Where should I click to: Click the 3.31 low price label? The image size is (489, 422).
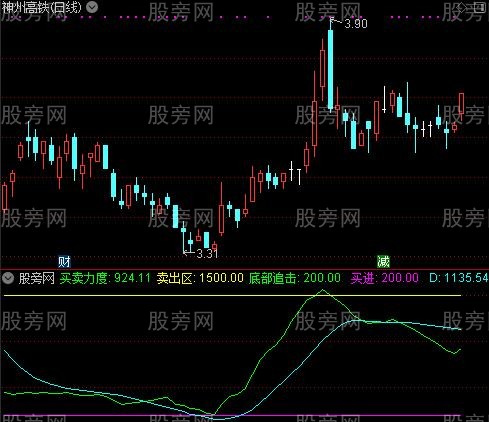point(207,254)
